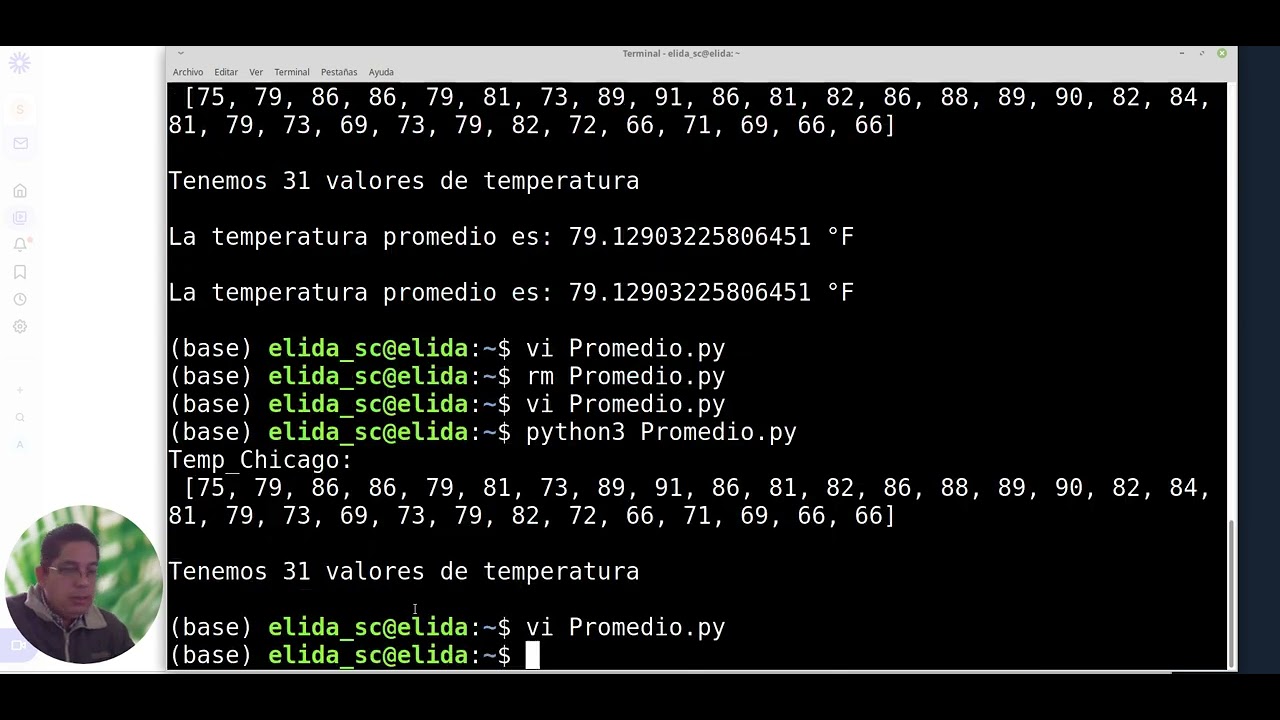1280x720 pixels.
Task: Click the 'Temp_Chicago:' output line
Action: pyautogui.click(x=260, y=460)
